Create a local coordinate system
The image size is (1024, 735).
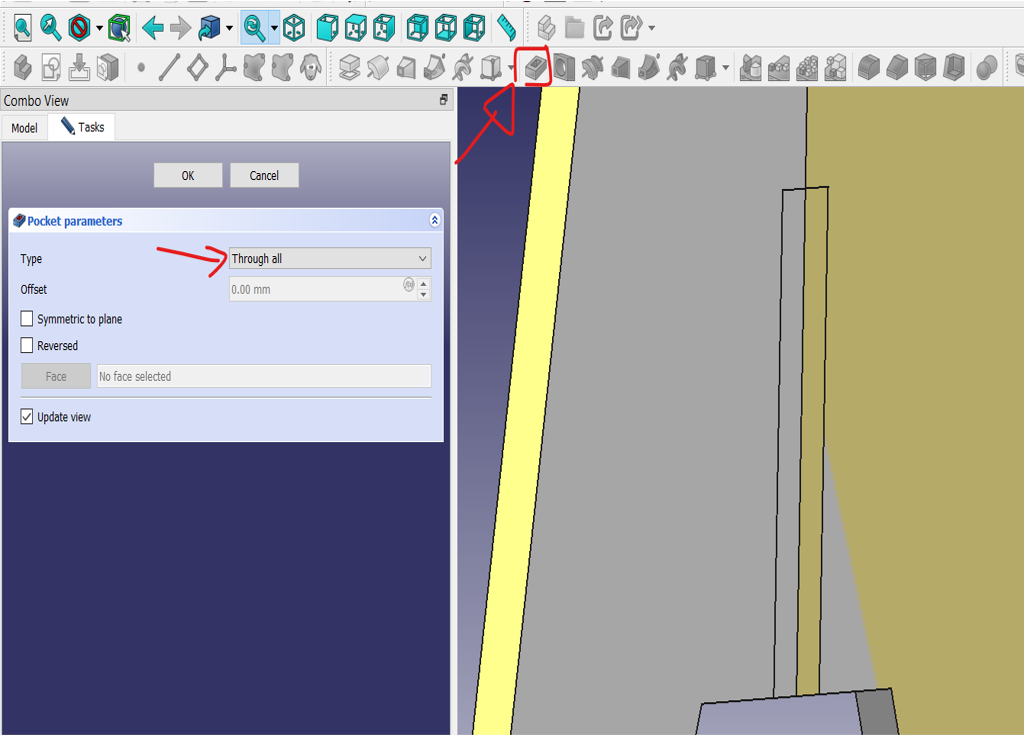[x=225, y=67]
